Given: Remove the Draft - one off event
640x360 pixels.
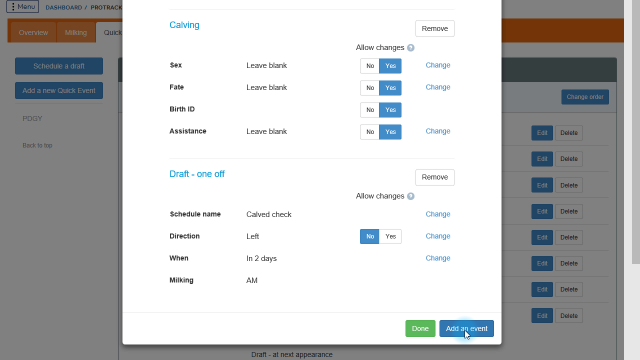Looking at the screenshot, I should [x=435, y=177].
